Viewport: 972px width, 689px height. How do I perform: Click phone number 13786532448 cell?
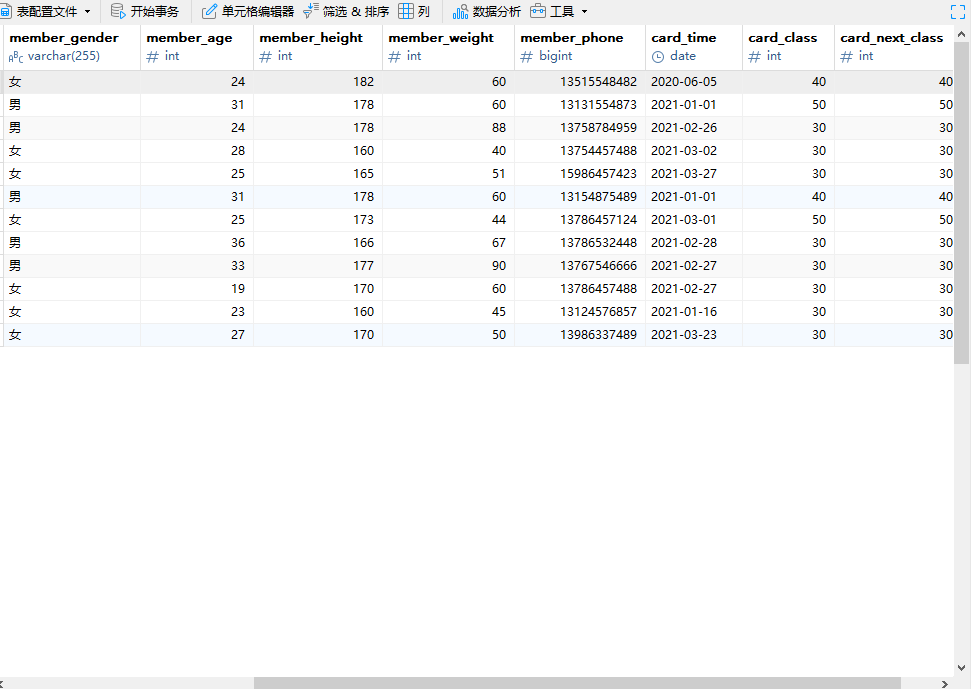580,242
